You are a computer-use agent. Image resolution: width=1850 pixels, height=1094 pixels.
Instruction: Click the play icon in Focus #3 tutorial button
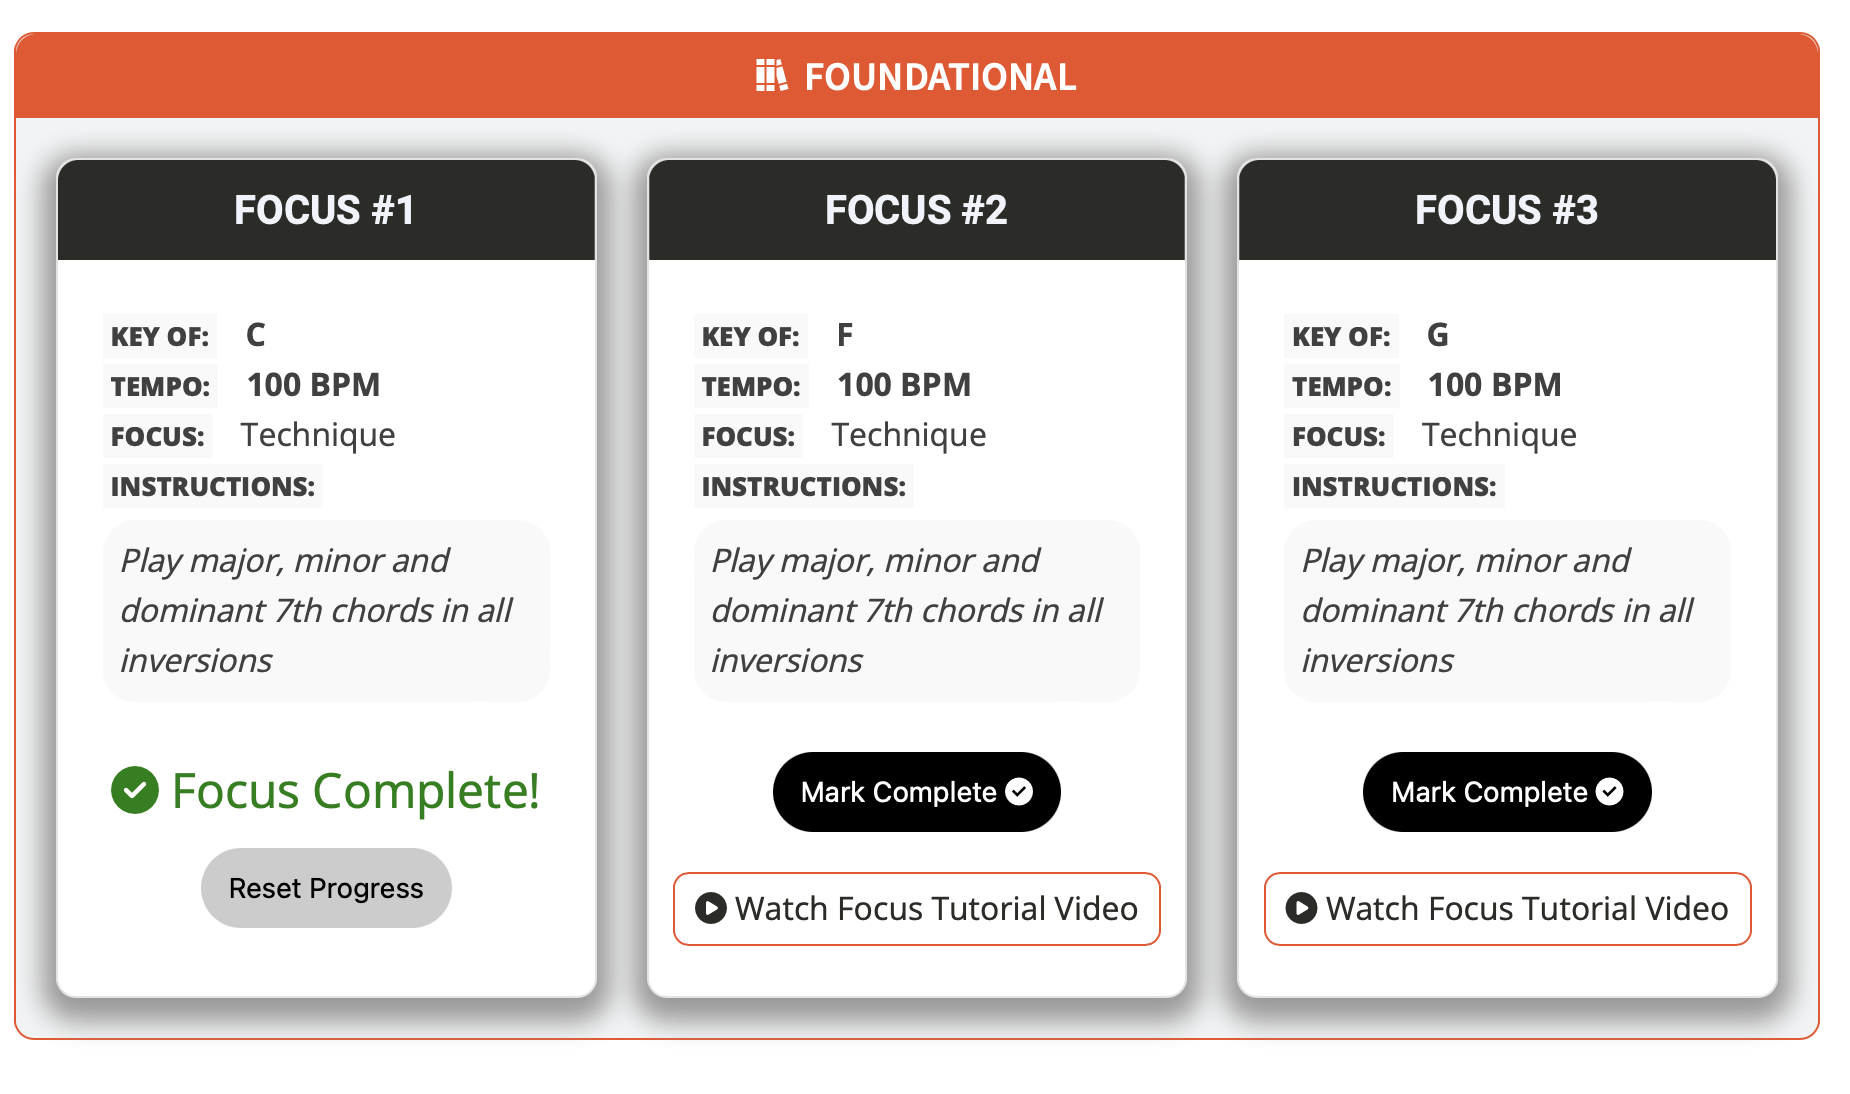1301,908
